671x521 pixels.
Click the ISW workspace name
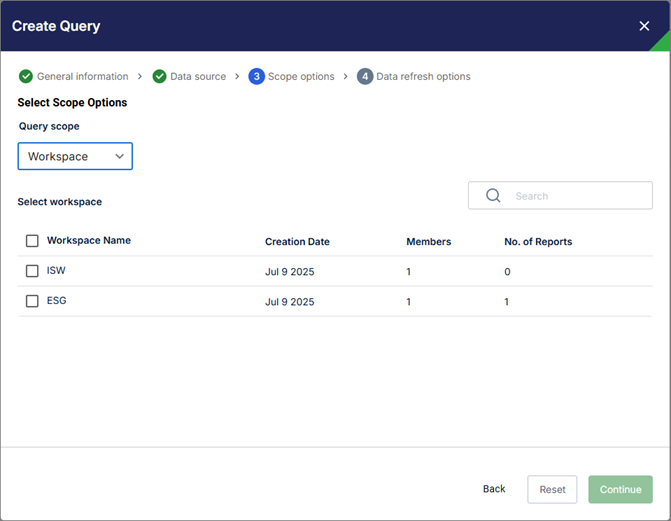56,271
